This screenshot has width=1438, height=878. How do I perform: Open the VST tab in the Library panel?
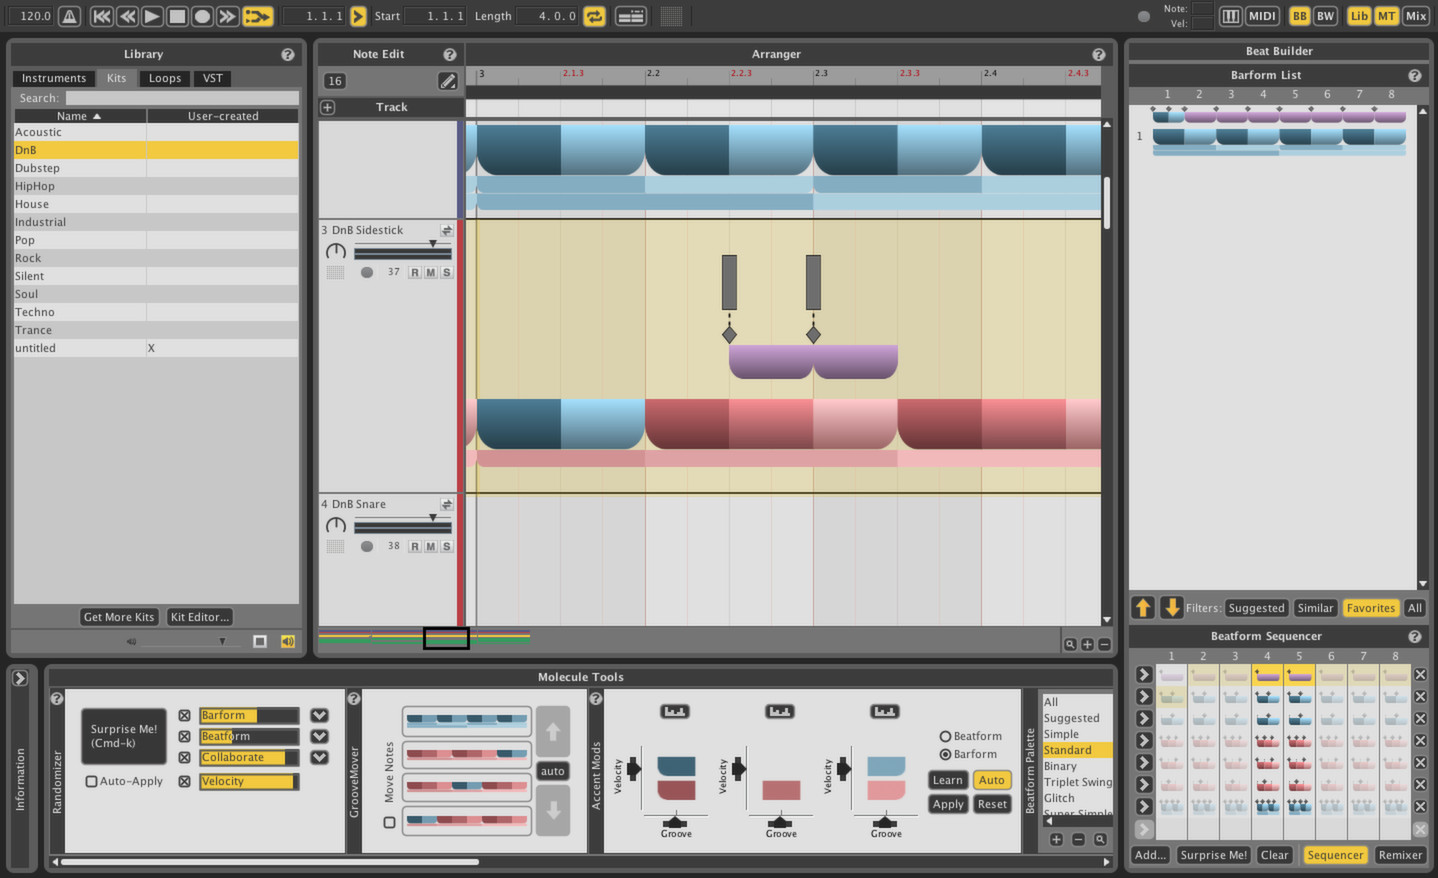point(212,78)
